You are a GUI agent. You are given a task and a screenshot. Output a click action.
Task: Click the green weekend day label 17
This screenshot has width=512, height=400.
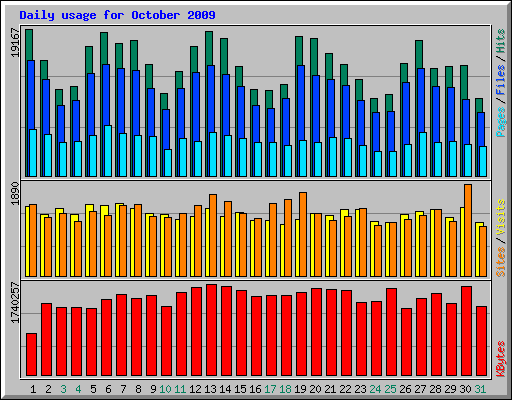pyautogui.click(x=270, y=389)
